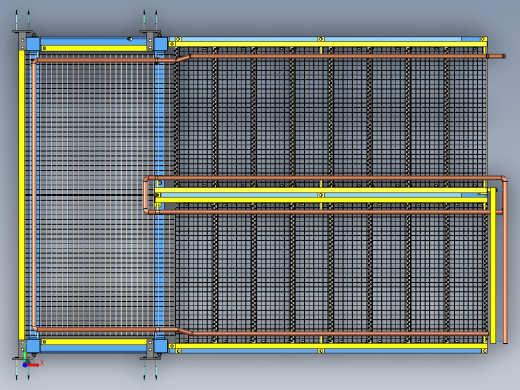Viewport: 520px width, 390px height.
Task: Click the blue origin ball of the triad
Action: click(25, 365)
